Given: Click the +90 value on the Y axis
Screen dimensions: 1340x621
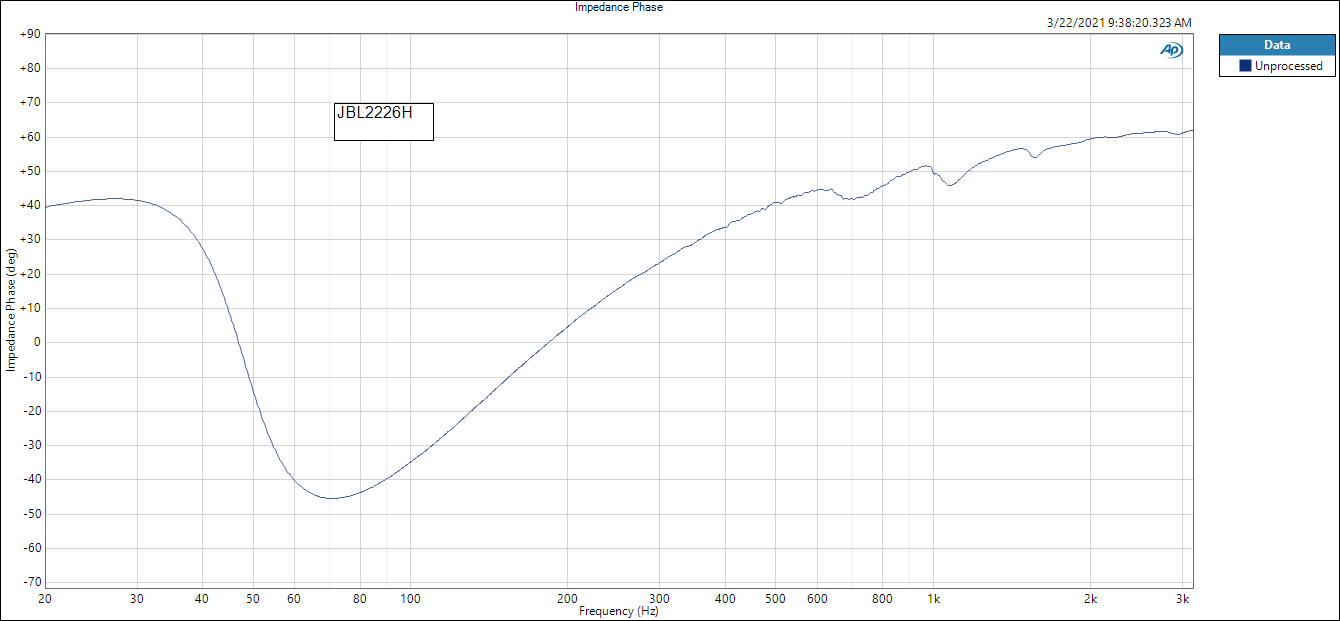Looking at the screenshot, I should pyautogui.click(x=29, y=34).
